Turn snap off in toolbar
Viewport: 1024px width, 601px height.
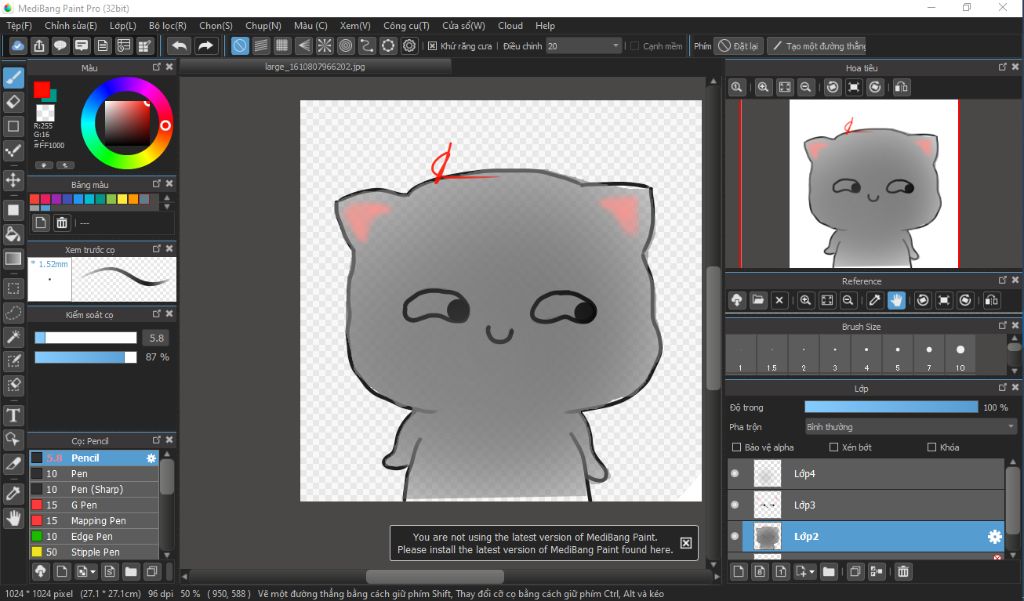point(240,46)
